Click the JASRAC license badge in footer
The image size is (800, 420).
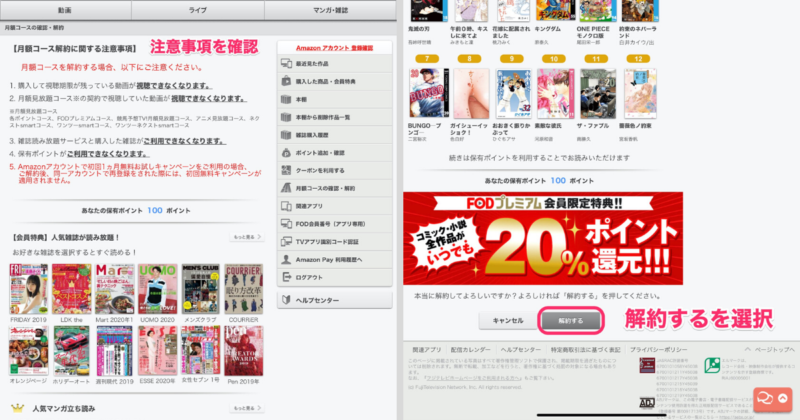point(647,365)
